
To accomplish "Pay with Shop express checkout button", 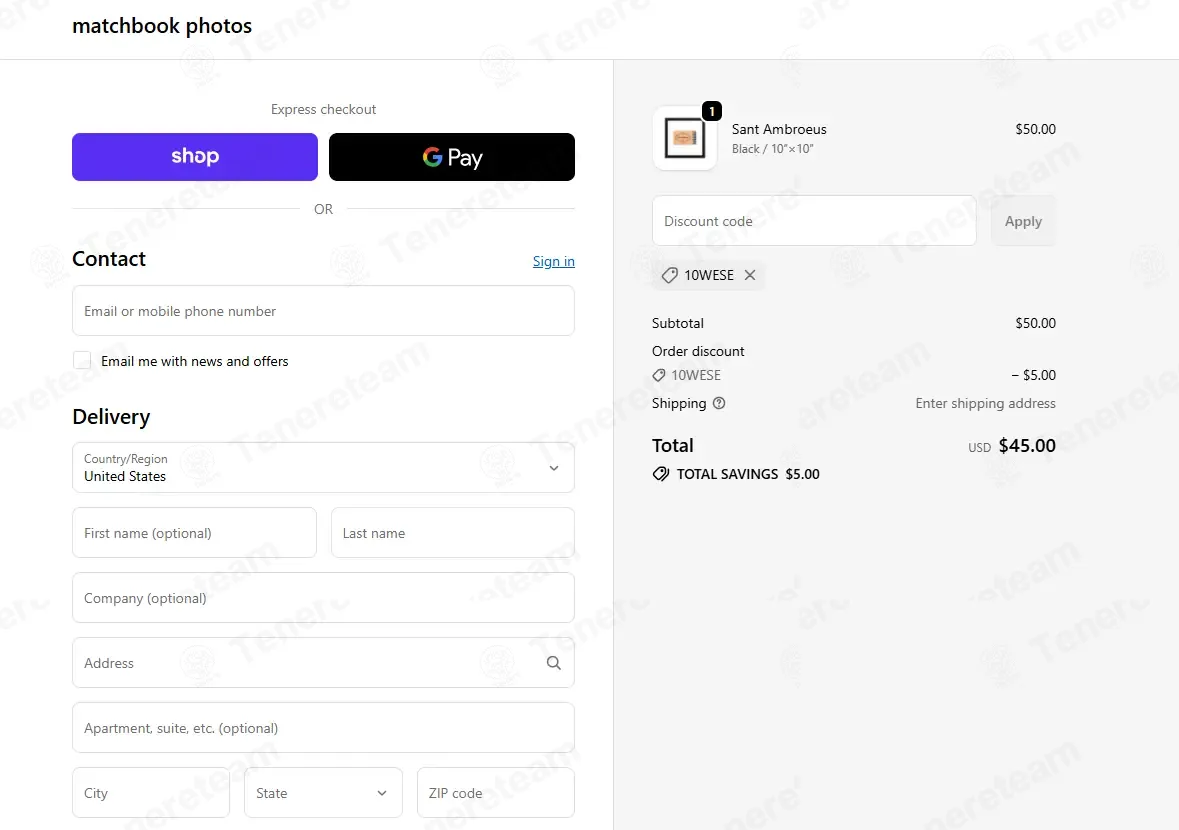I will point(195,157).
